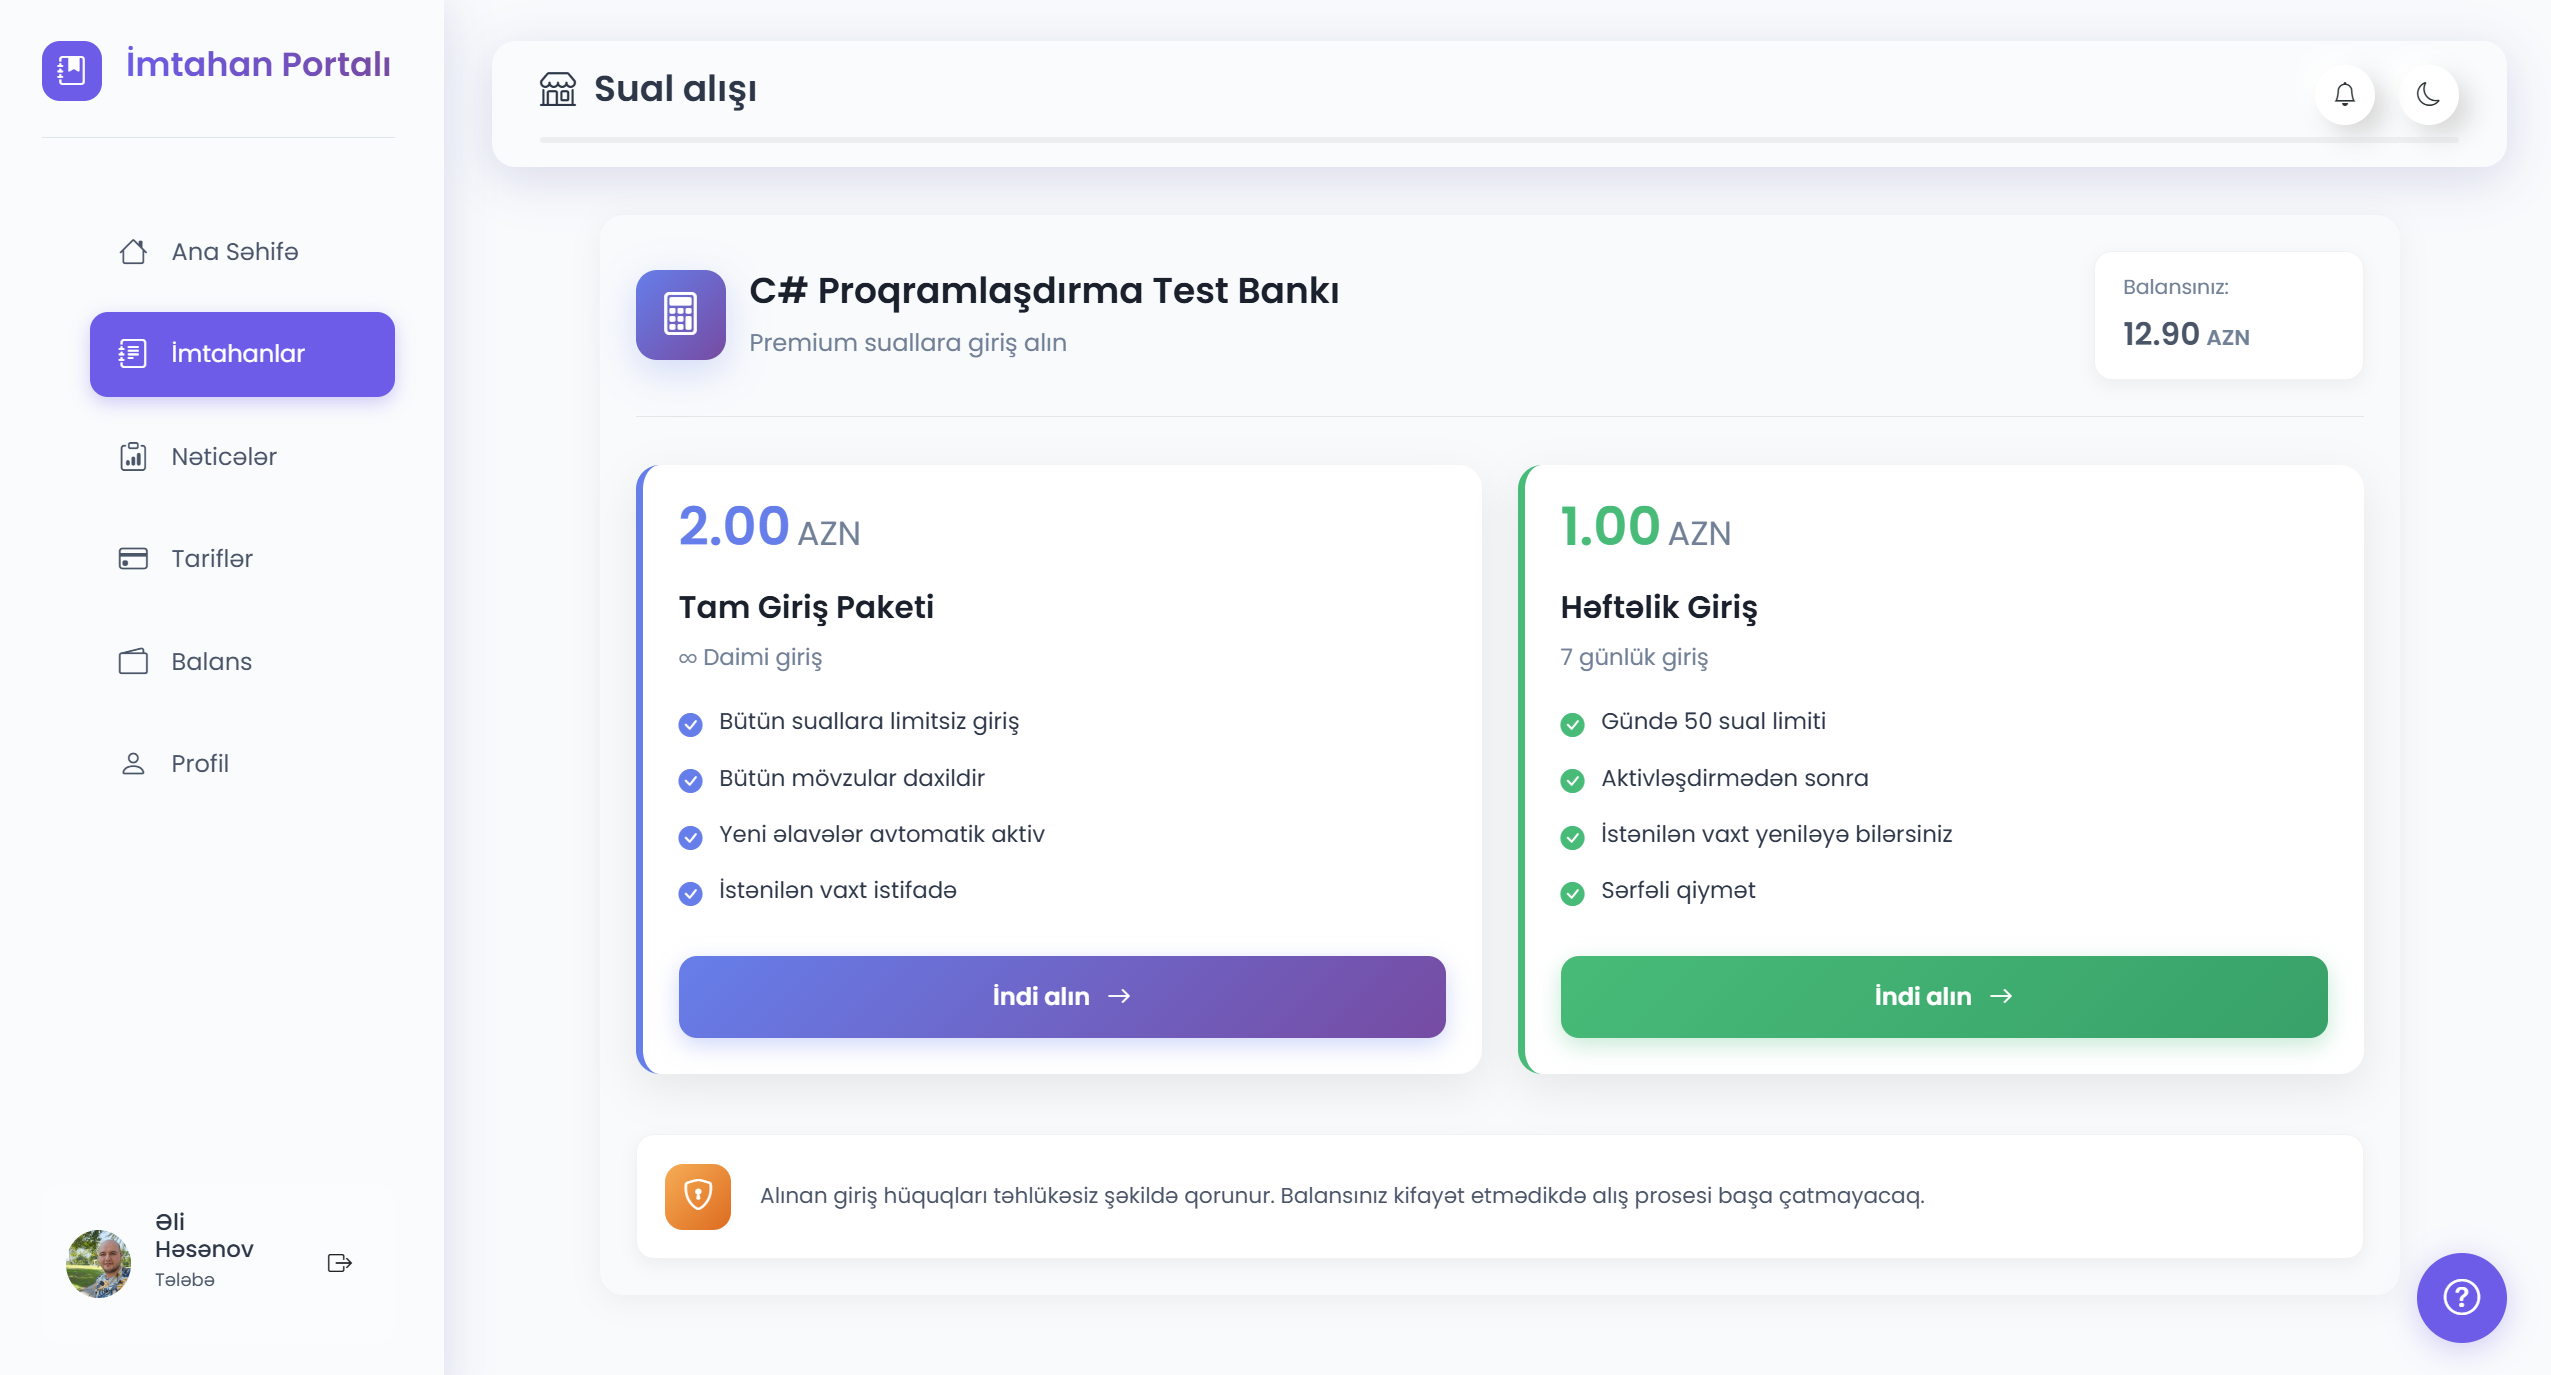Open the İmtahanlar menu item

click(x=242, y=354)
